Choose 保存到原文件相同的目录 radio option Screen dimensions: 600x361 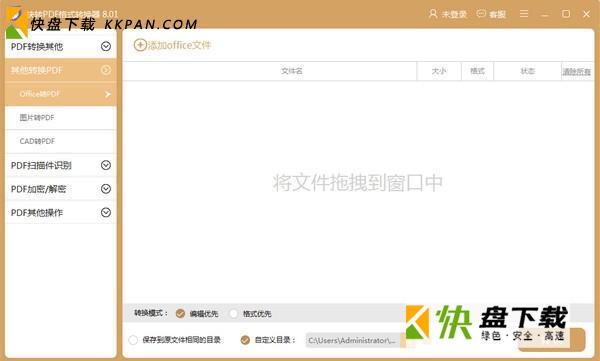[x=133, y=340]
